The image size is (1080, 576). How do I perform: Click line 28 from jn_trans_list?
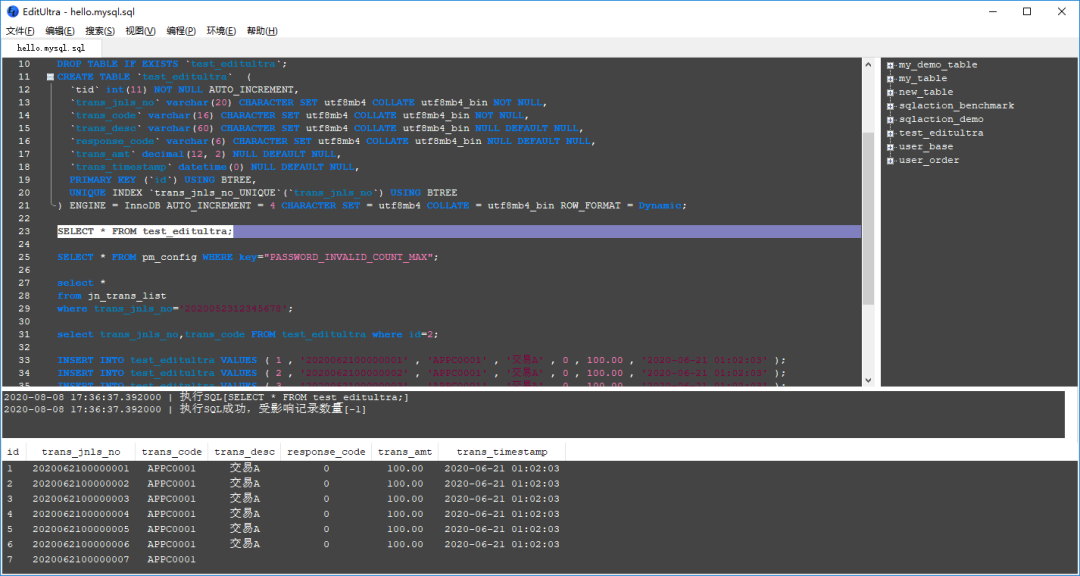pos(112,296)
